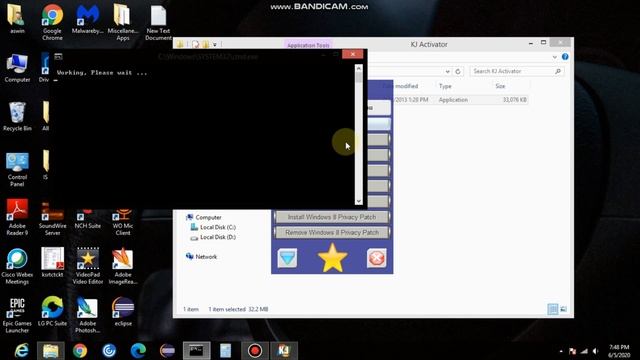Launch Epic Games Launcher shortcut
The image size is (640, 360).
click(17, 315)
